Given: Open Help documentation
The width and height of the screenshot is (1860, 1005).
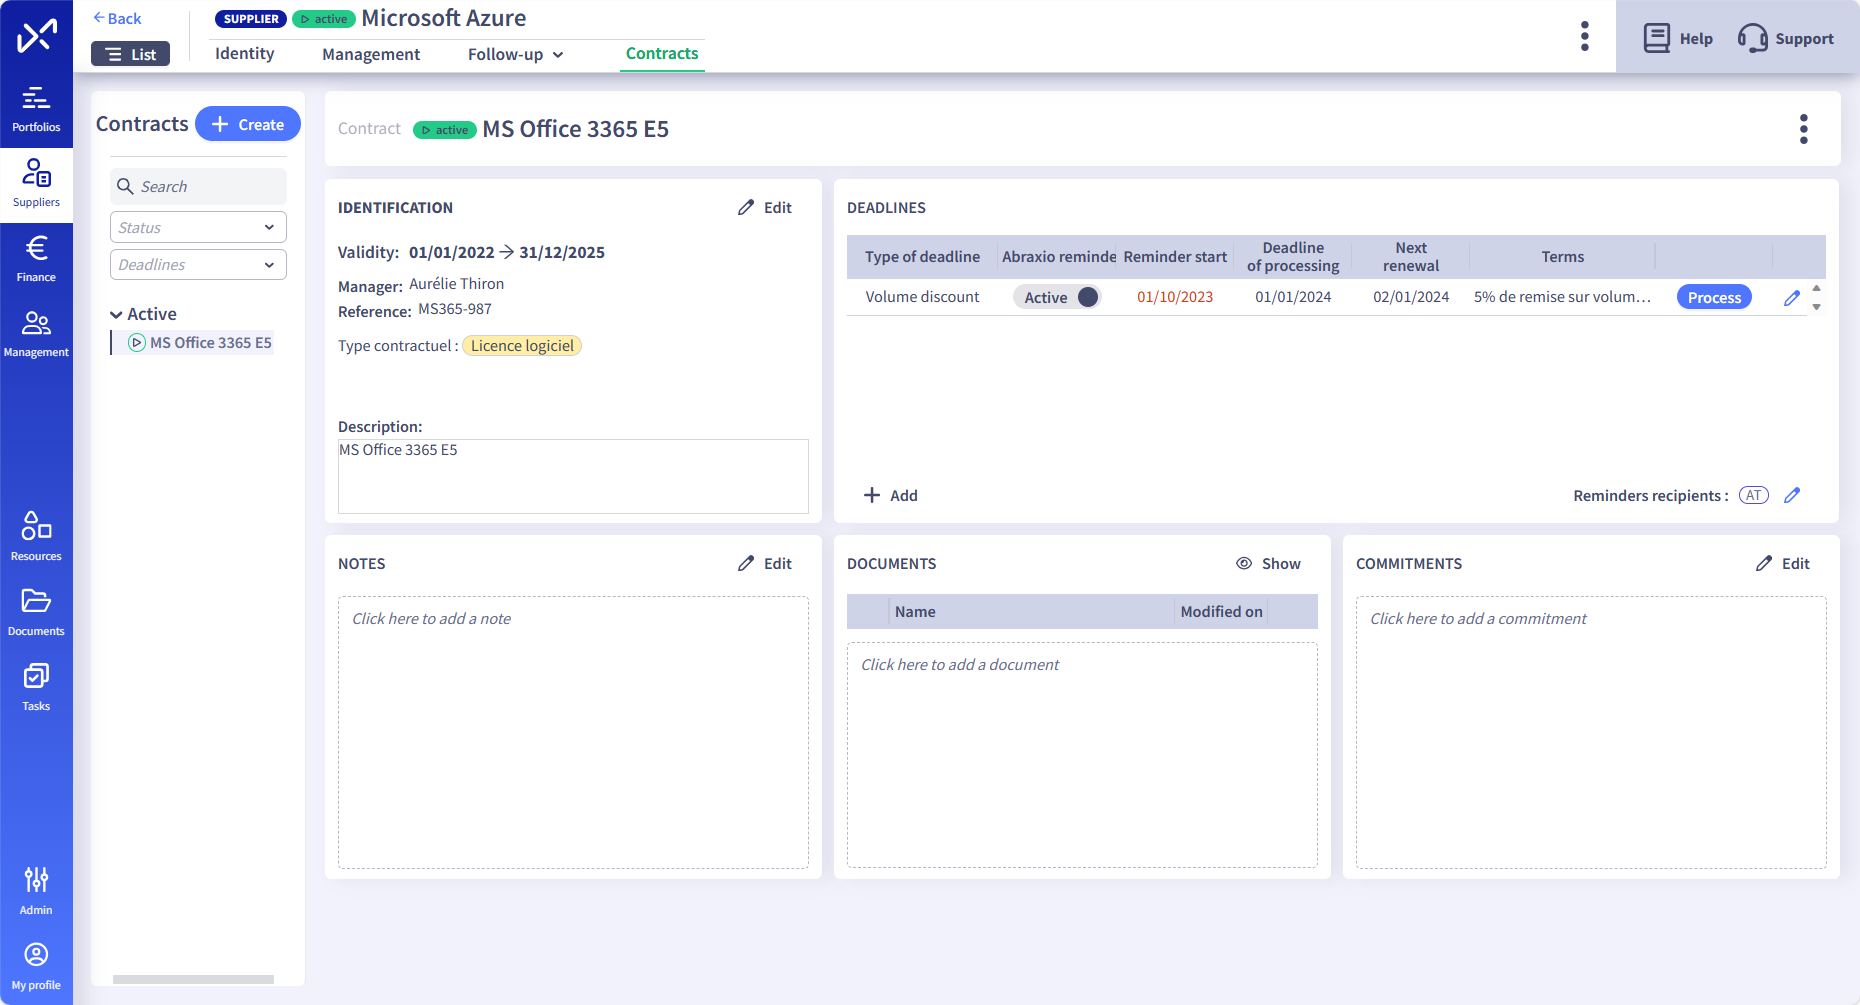Looking at the screenshot, I should 1678,38.
